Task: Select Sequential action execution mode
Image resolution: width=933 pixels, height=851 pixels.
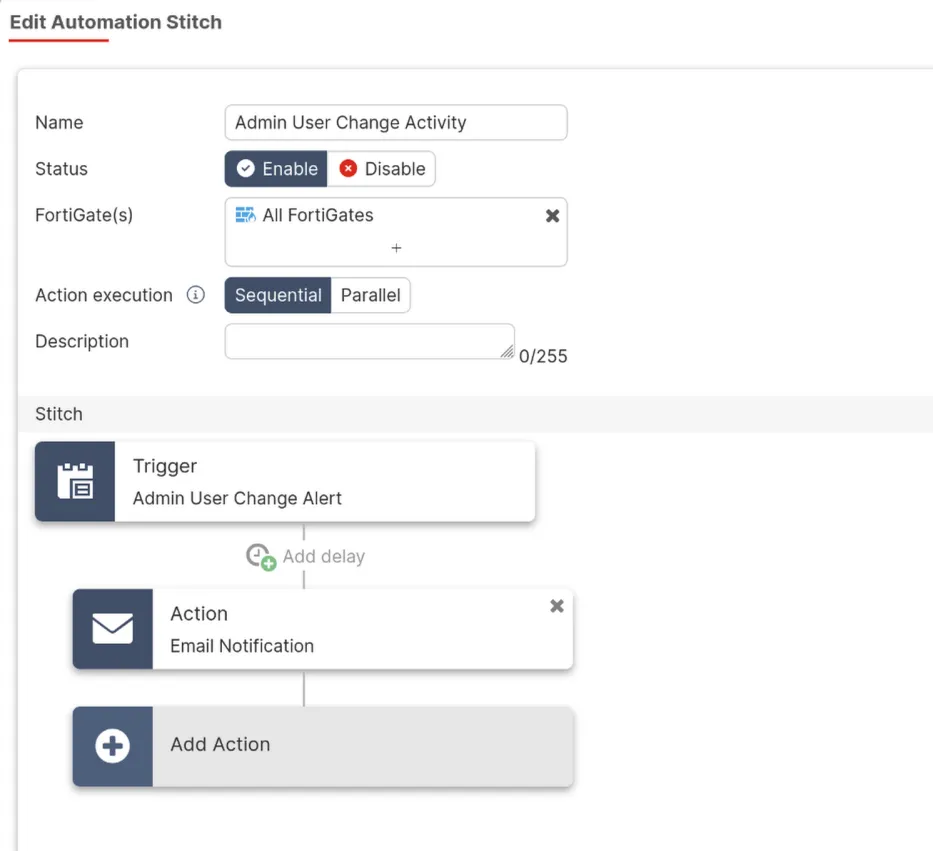Action: [x=278, y=295]
